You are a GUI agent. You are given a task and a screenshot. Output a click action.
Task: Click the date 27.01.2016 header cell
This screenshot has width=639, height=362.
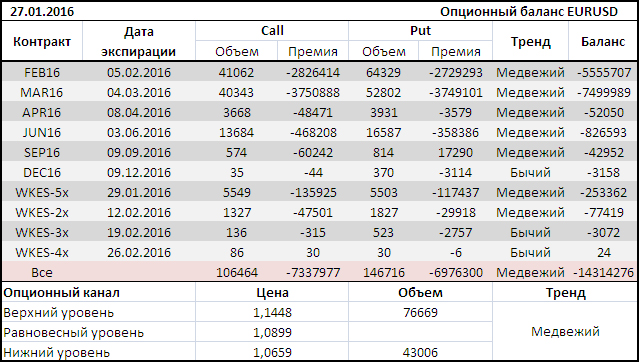click(42, 11)
